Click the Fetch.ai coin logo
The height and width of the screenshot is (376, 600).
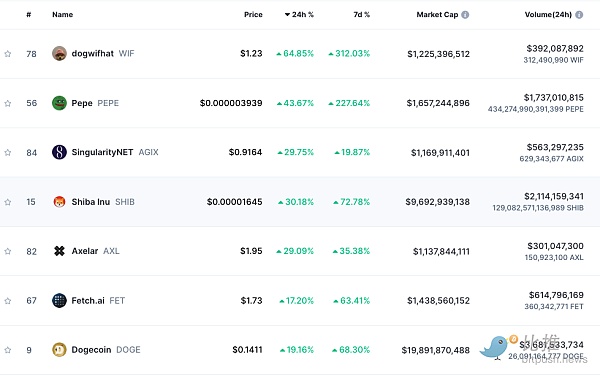(x=59, y=300)
